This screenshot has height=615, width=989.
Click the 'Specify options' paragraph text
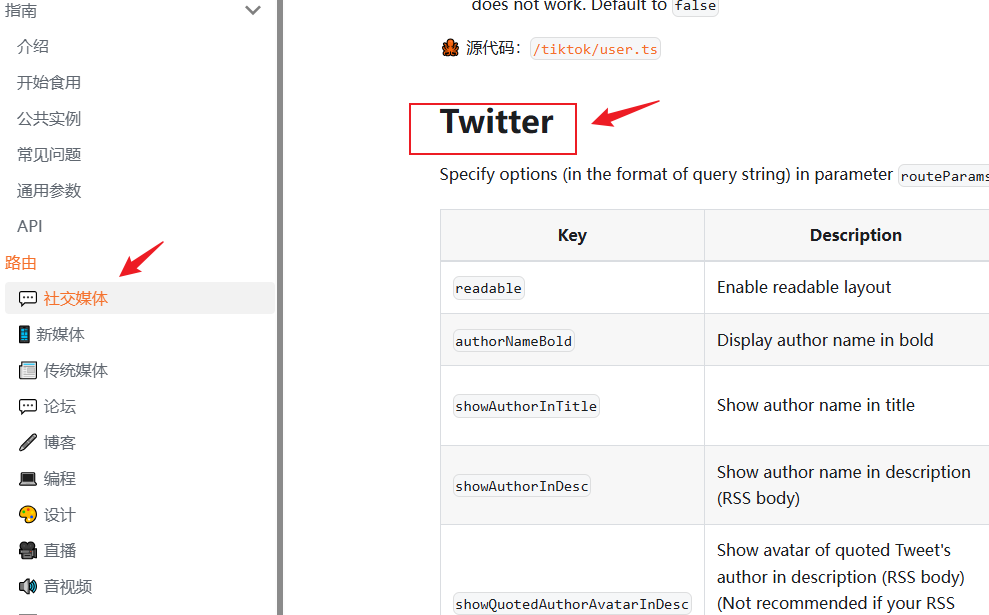666,174
